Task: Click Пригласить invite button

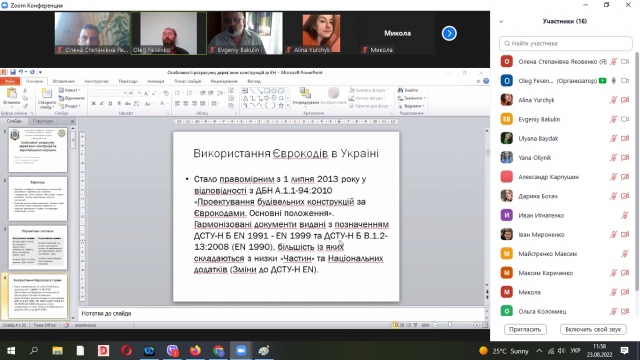Action: point(525,329)
